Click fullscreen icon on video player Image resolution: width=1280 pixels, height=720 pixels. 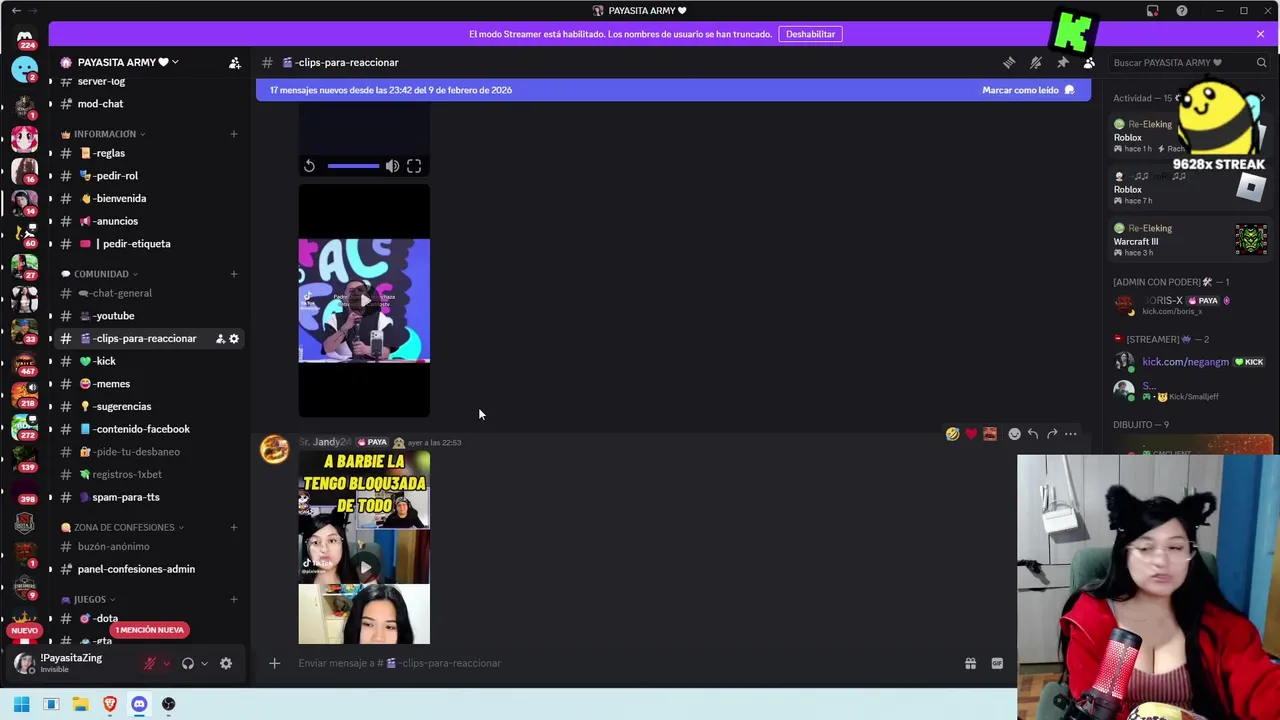pos(414,166)
